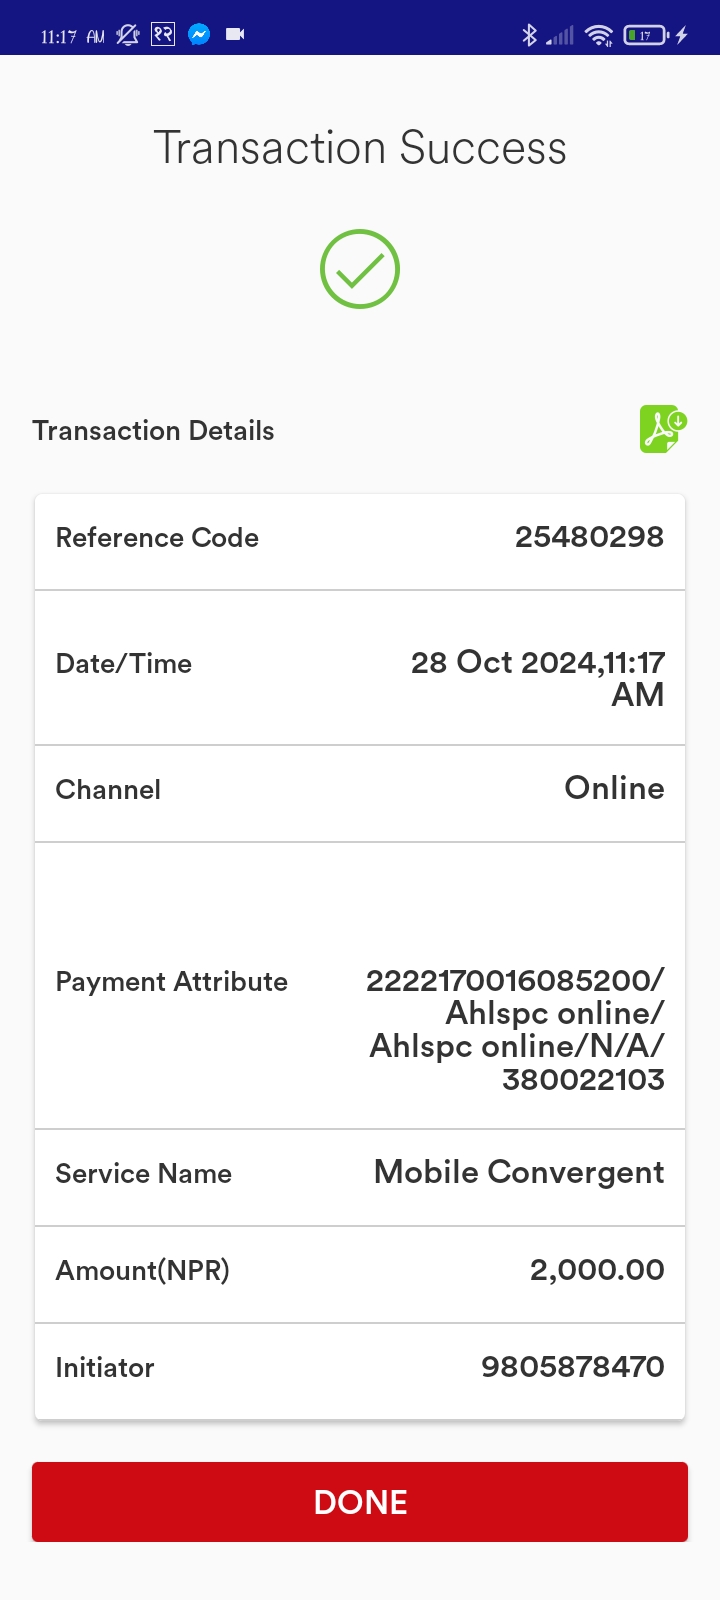Tap the Amount(NPR) 2,000.00 value
This screenshot has width=720, height=1600.
[597, 1270]
